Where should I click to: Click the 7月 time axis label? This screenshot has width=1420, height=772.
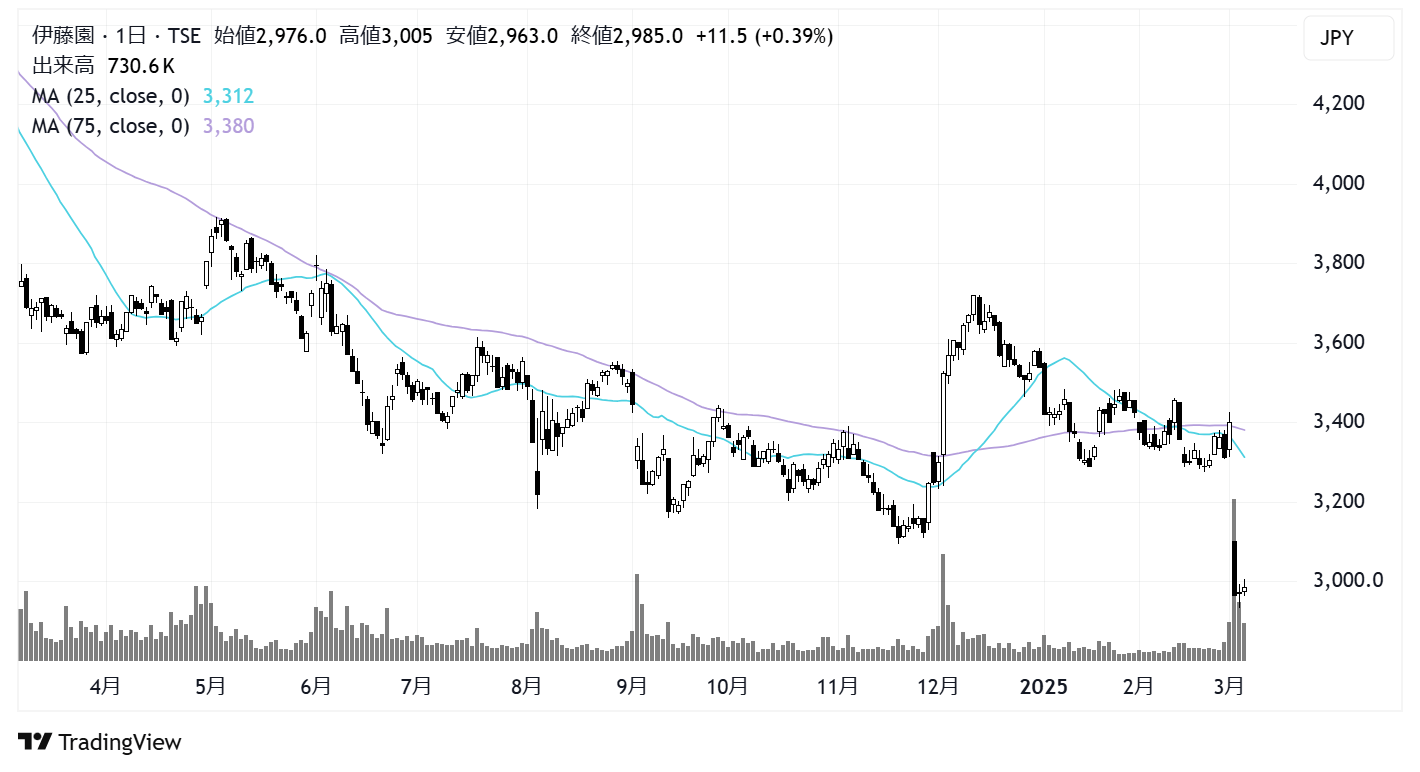pos(415,687)
